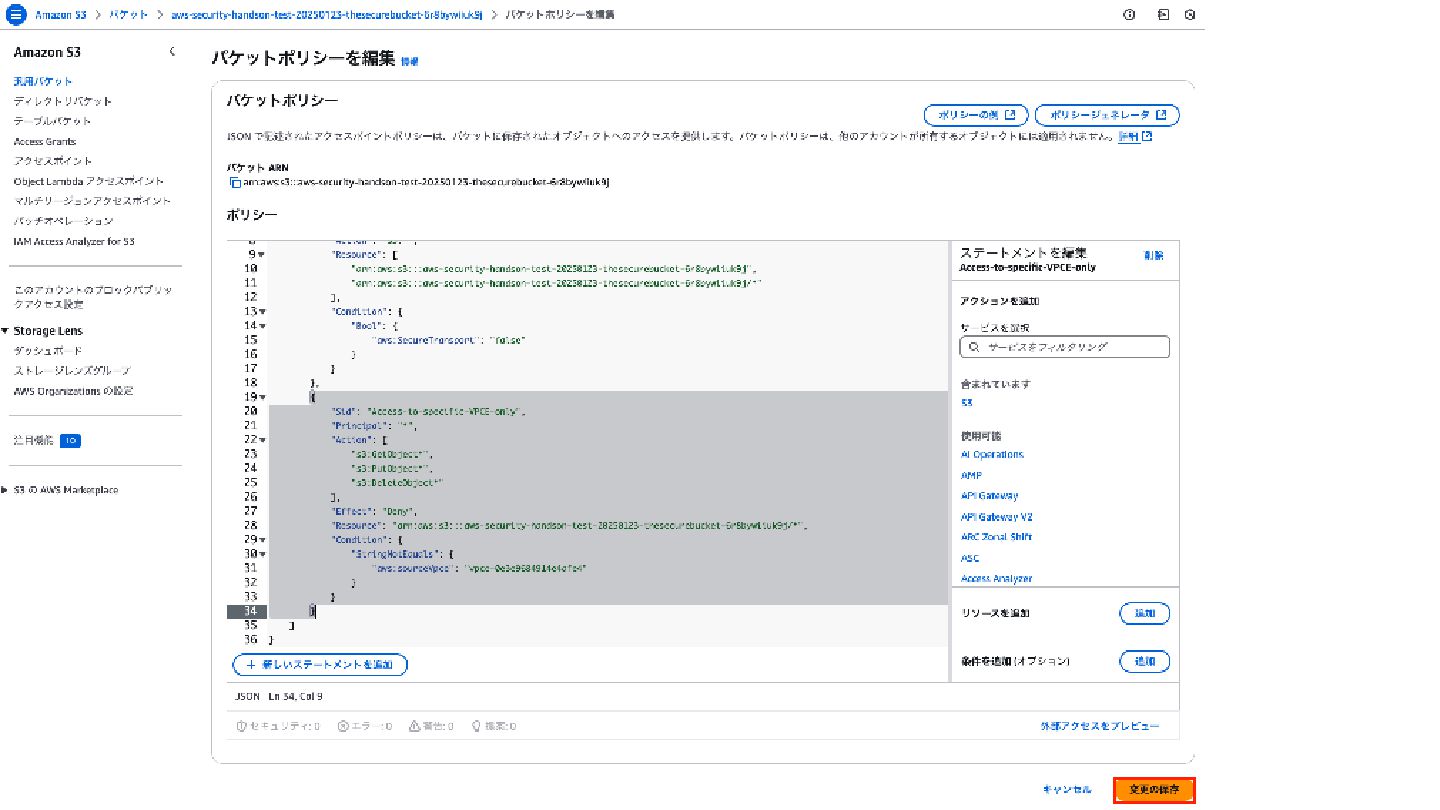Image resolution: width=1440 pixels, height=810 pixels.
Task: Open Object Lambda アクセスポイント in sidebar
Action: tap(89, 181)
